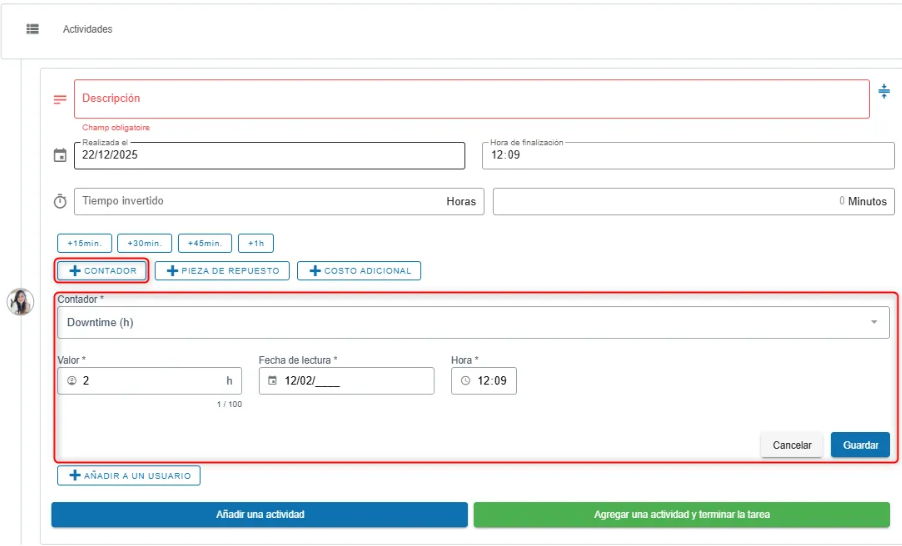Click the user avatar thumbnail

(x=20, y=301)
